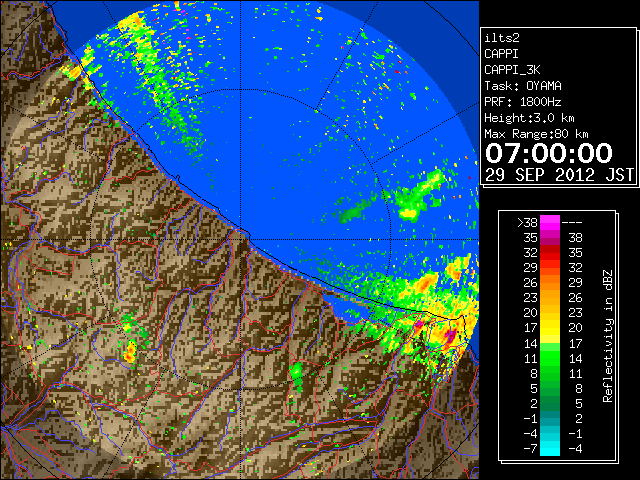Pick the teal -1 to 2 dBZ band
Viewport: 640px width, 480px height.
[x=550, y=418]
